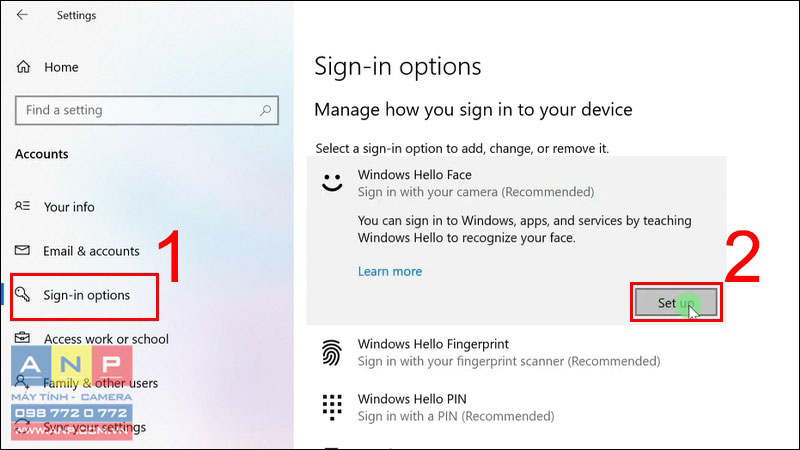Image resolution: width=800 pixels, height=450 pixels.
Task: Click the Windows Hello Fingerprint icon
Action: click(332, 353)
